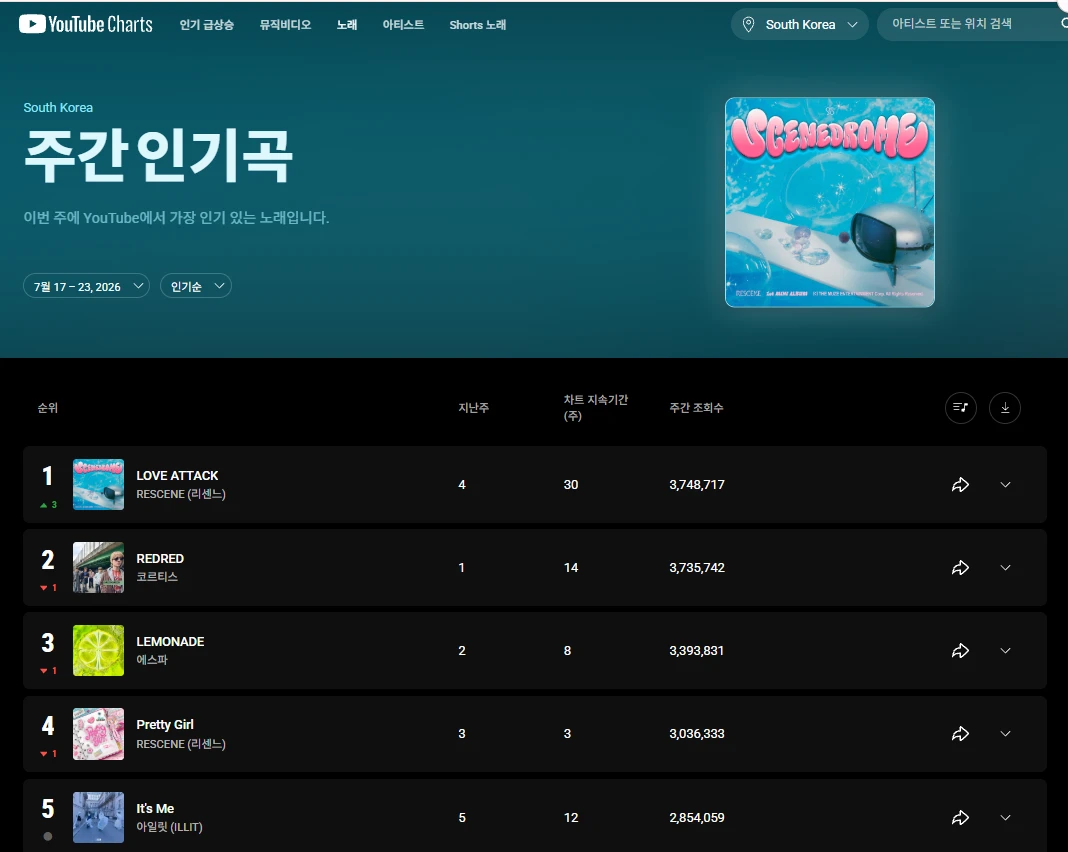Image resolution: width=1068 pixels, height=852 pixels.
Task: Click the 주간 조회수 column header
Action: click(696, 407)
